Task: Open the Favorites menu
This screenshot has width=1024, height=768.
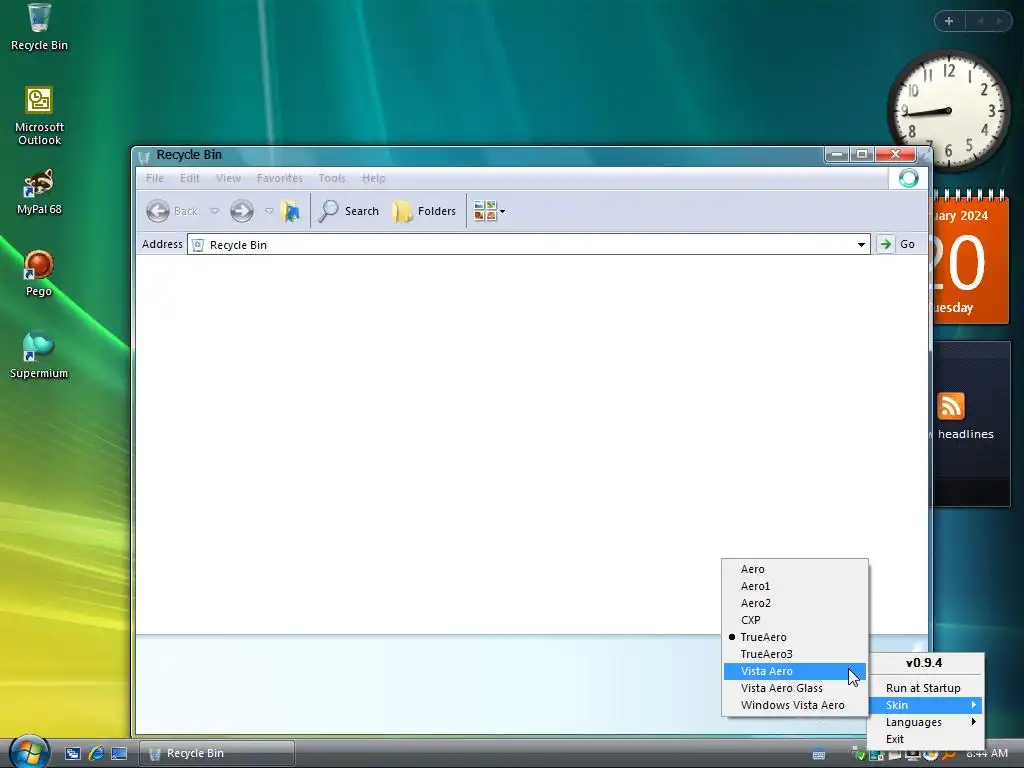Action: (x=280, y=178)
